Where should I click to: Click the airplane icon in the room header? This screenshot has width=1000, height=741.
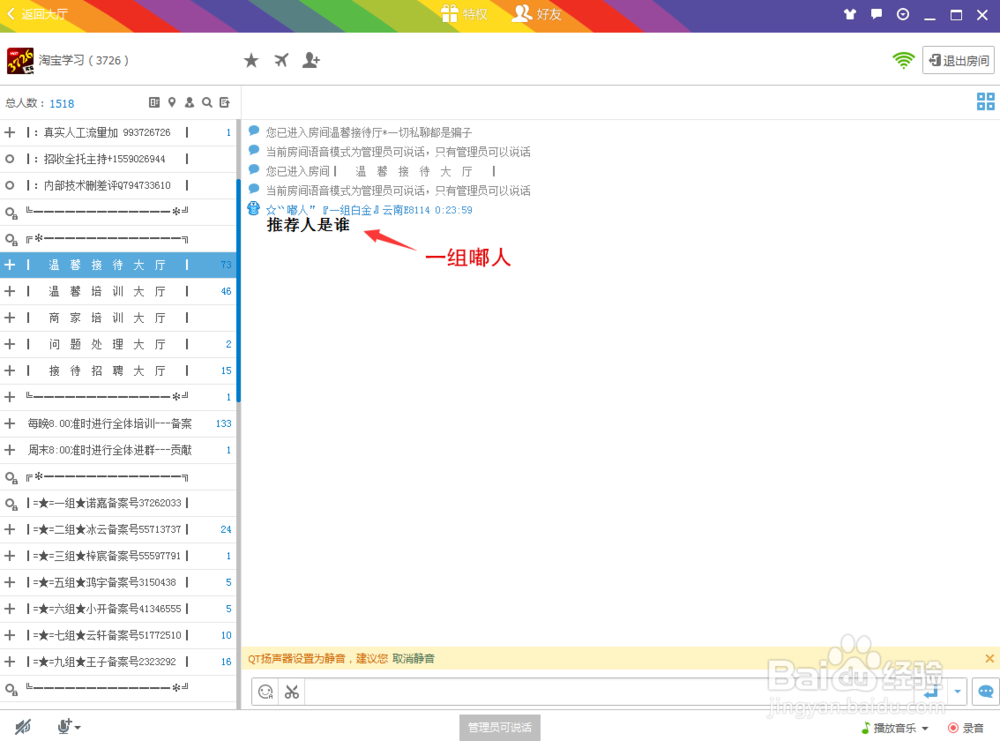[x=281, y=60]
